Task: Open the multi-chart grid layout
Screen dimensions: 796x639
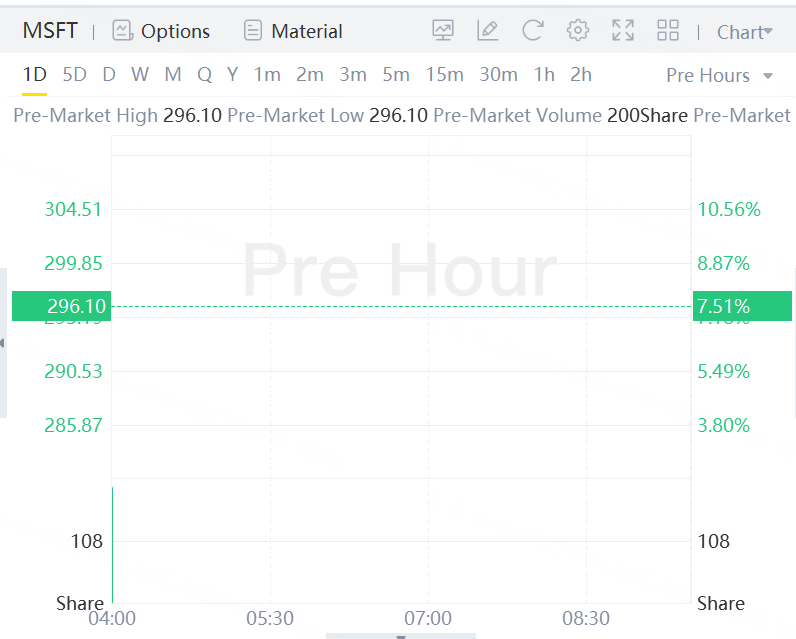Action: [x=668, y=31]
